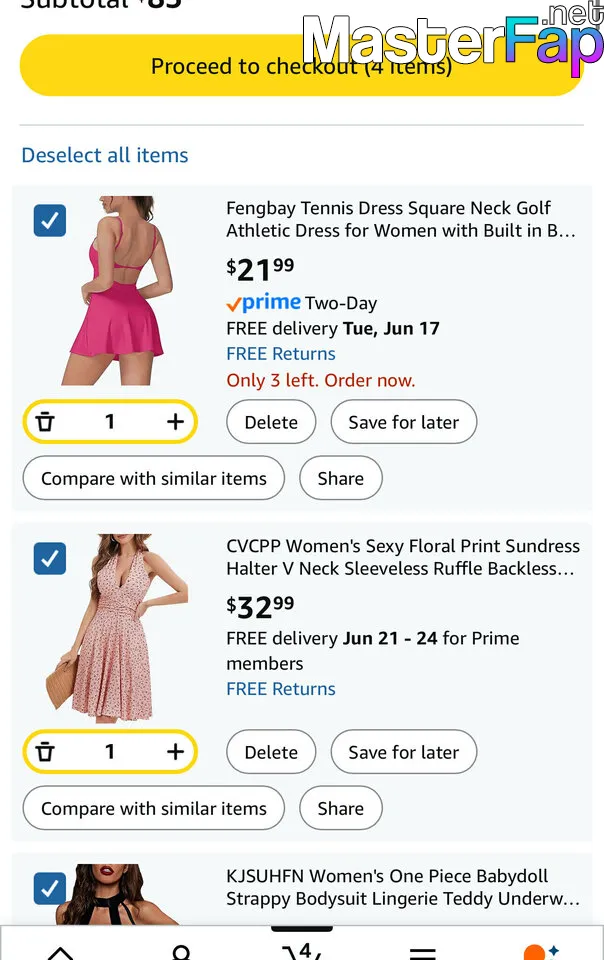Open KJSUHFN Babydoll Bodysuit product title
Screen dimensions: 604x960
click(402, 887)
